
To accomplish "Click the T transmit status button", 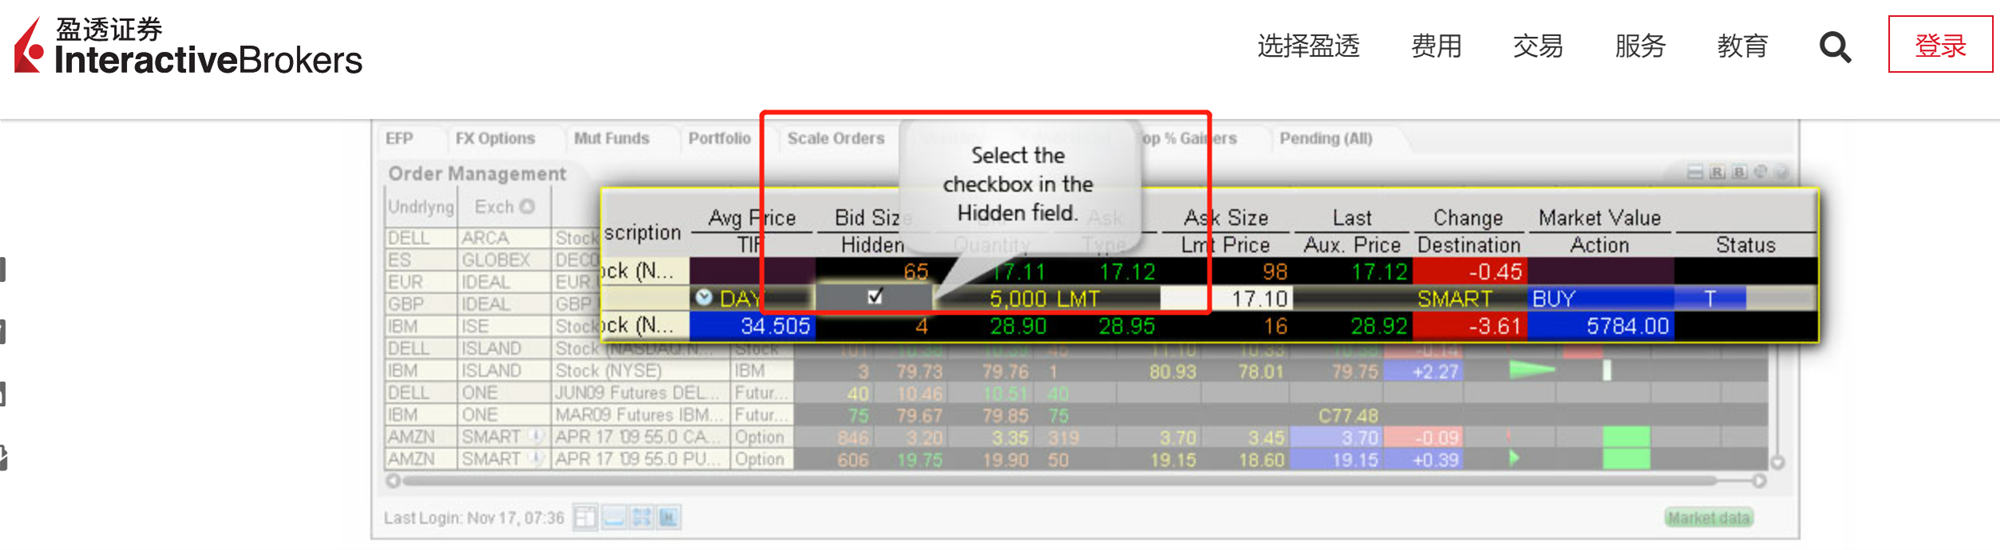I will [x=1710, y=298].
